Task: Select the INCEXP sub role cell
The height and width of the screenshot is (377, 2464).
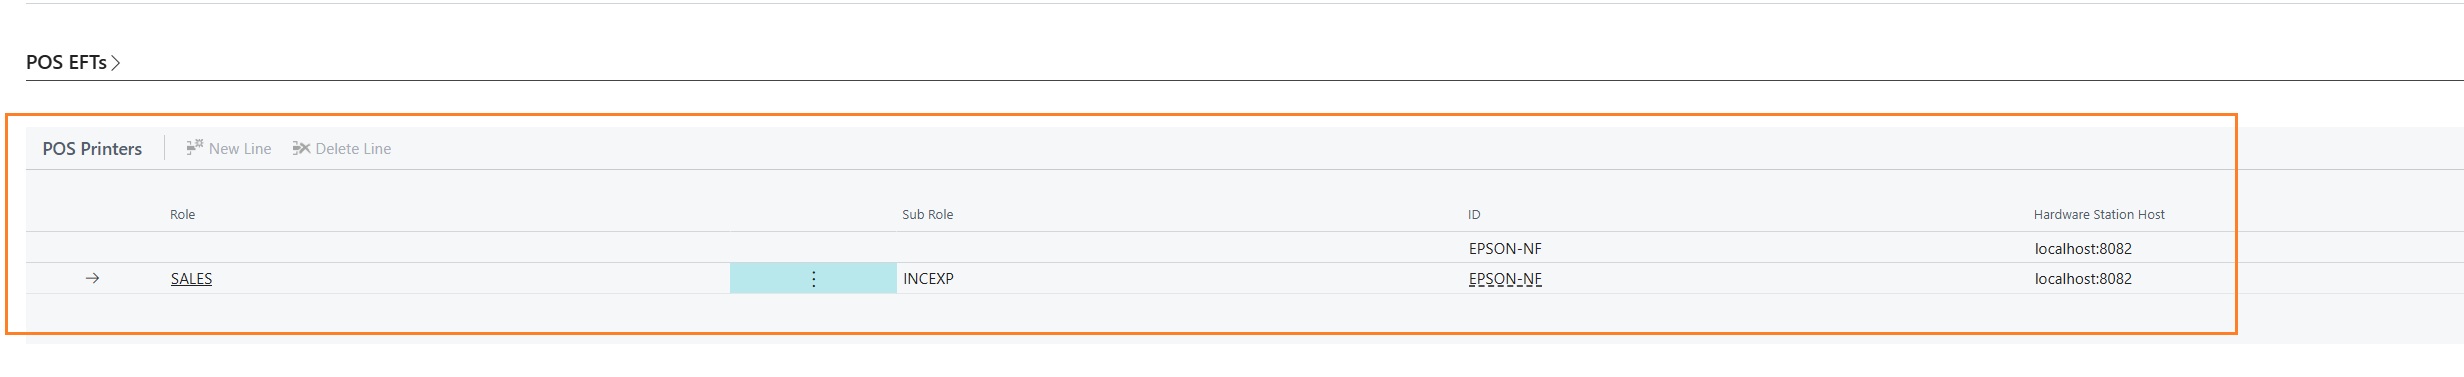Action: pos(928,279)
